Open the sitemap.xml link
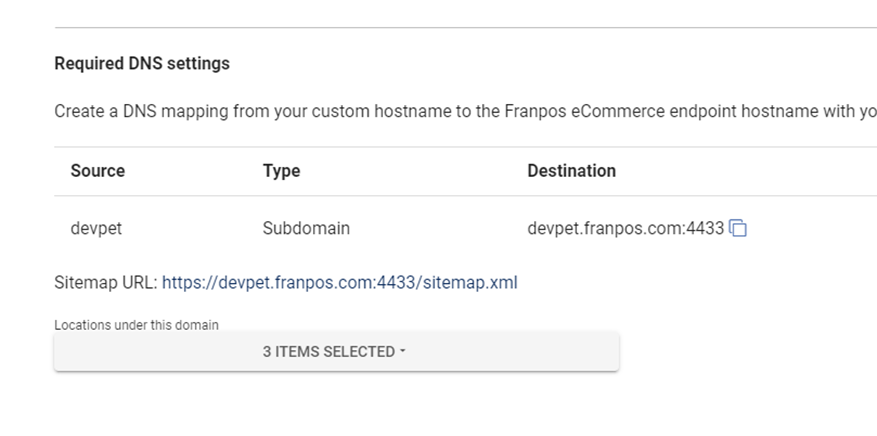The image size is (877, 436). click(340, 282)
